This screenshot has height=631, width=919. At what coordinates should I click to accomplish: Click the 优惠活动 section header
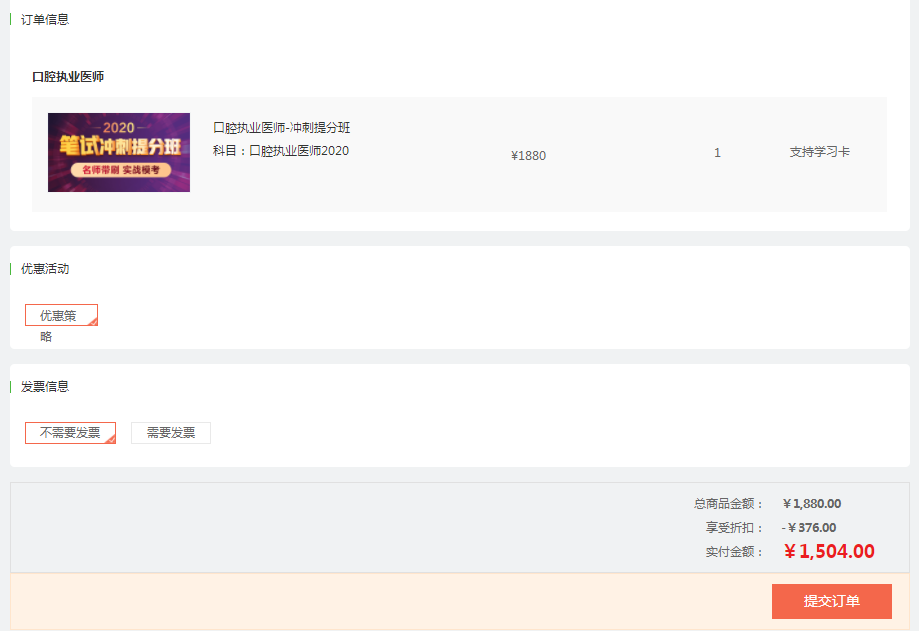[45, 269]
